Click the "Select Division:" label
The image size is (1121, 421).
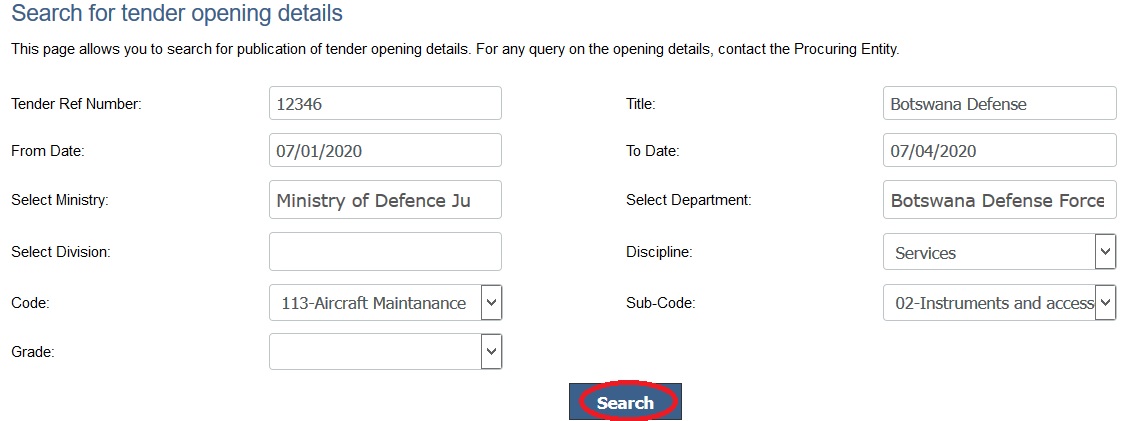(x=60, y=252)
